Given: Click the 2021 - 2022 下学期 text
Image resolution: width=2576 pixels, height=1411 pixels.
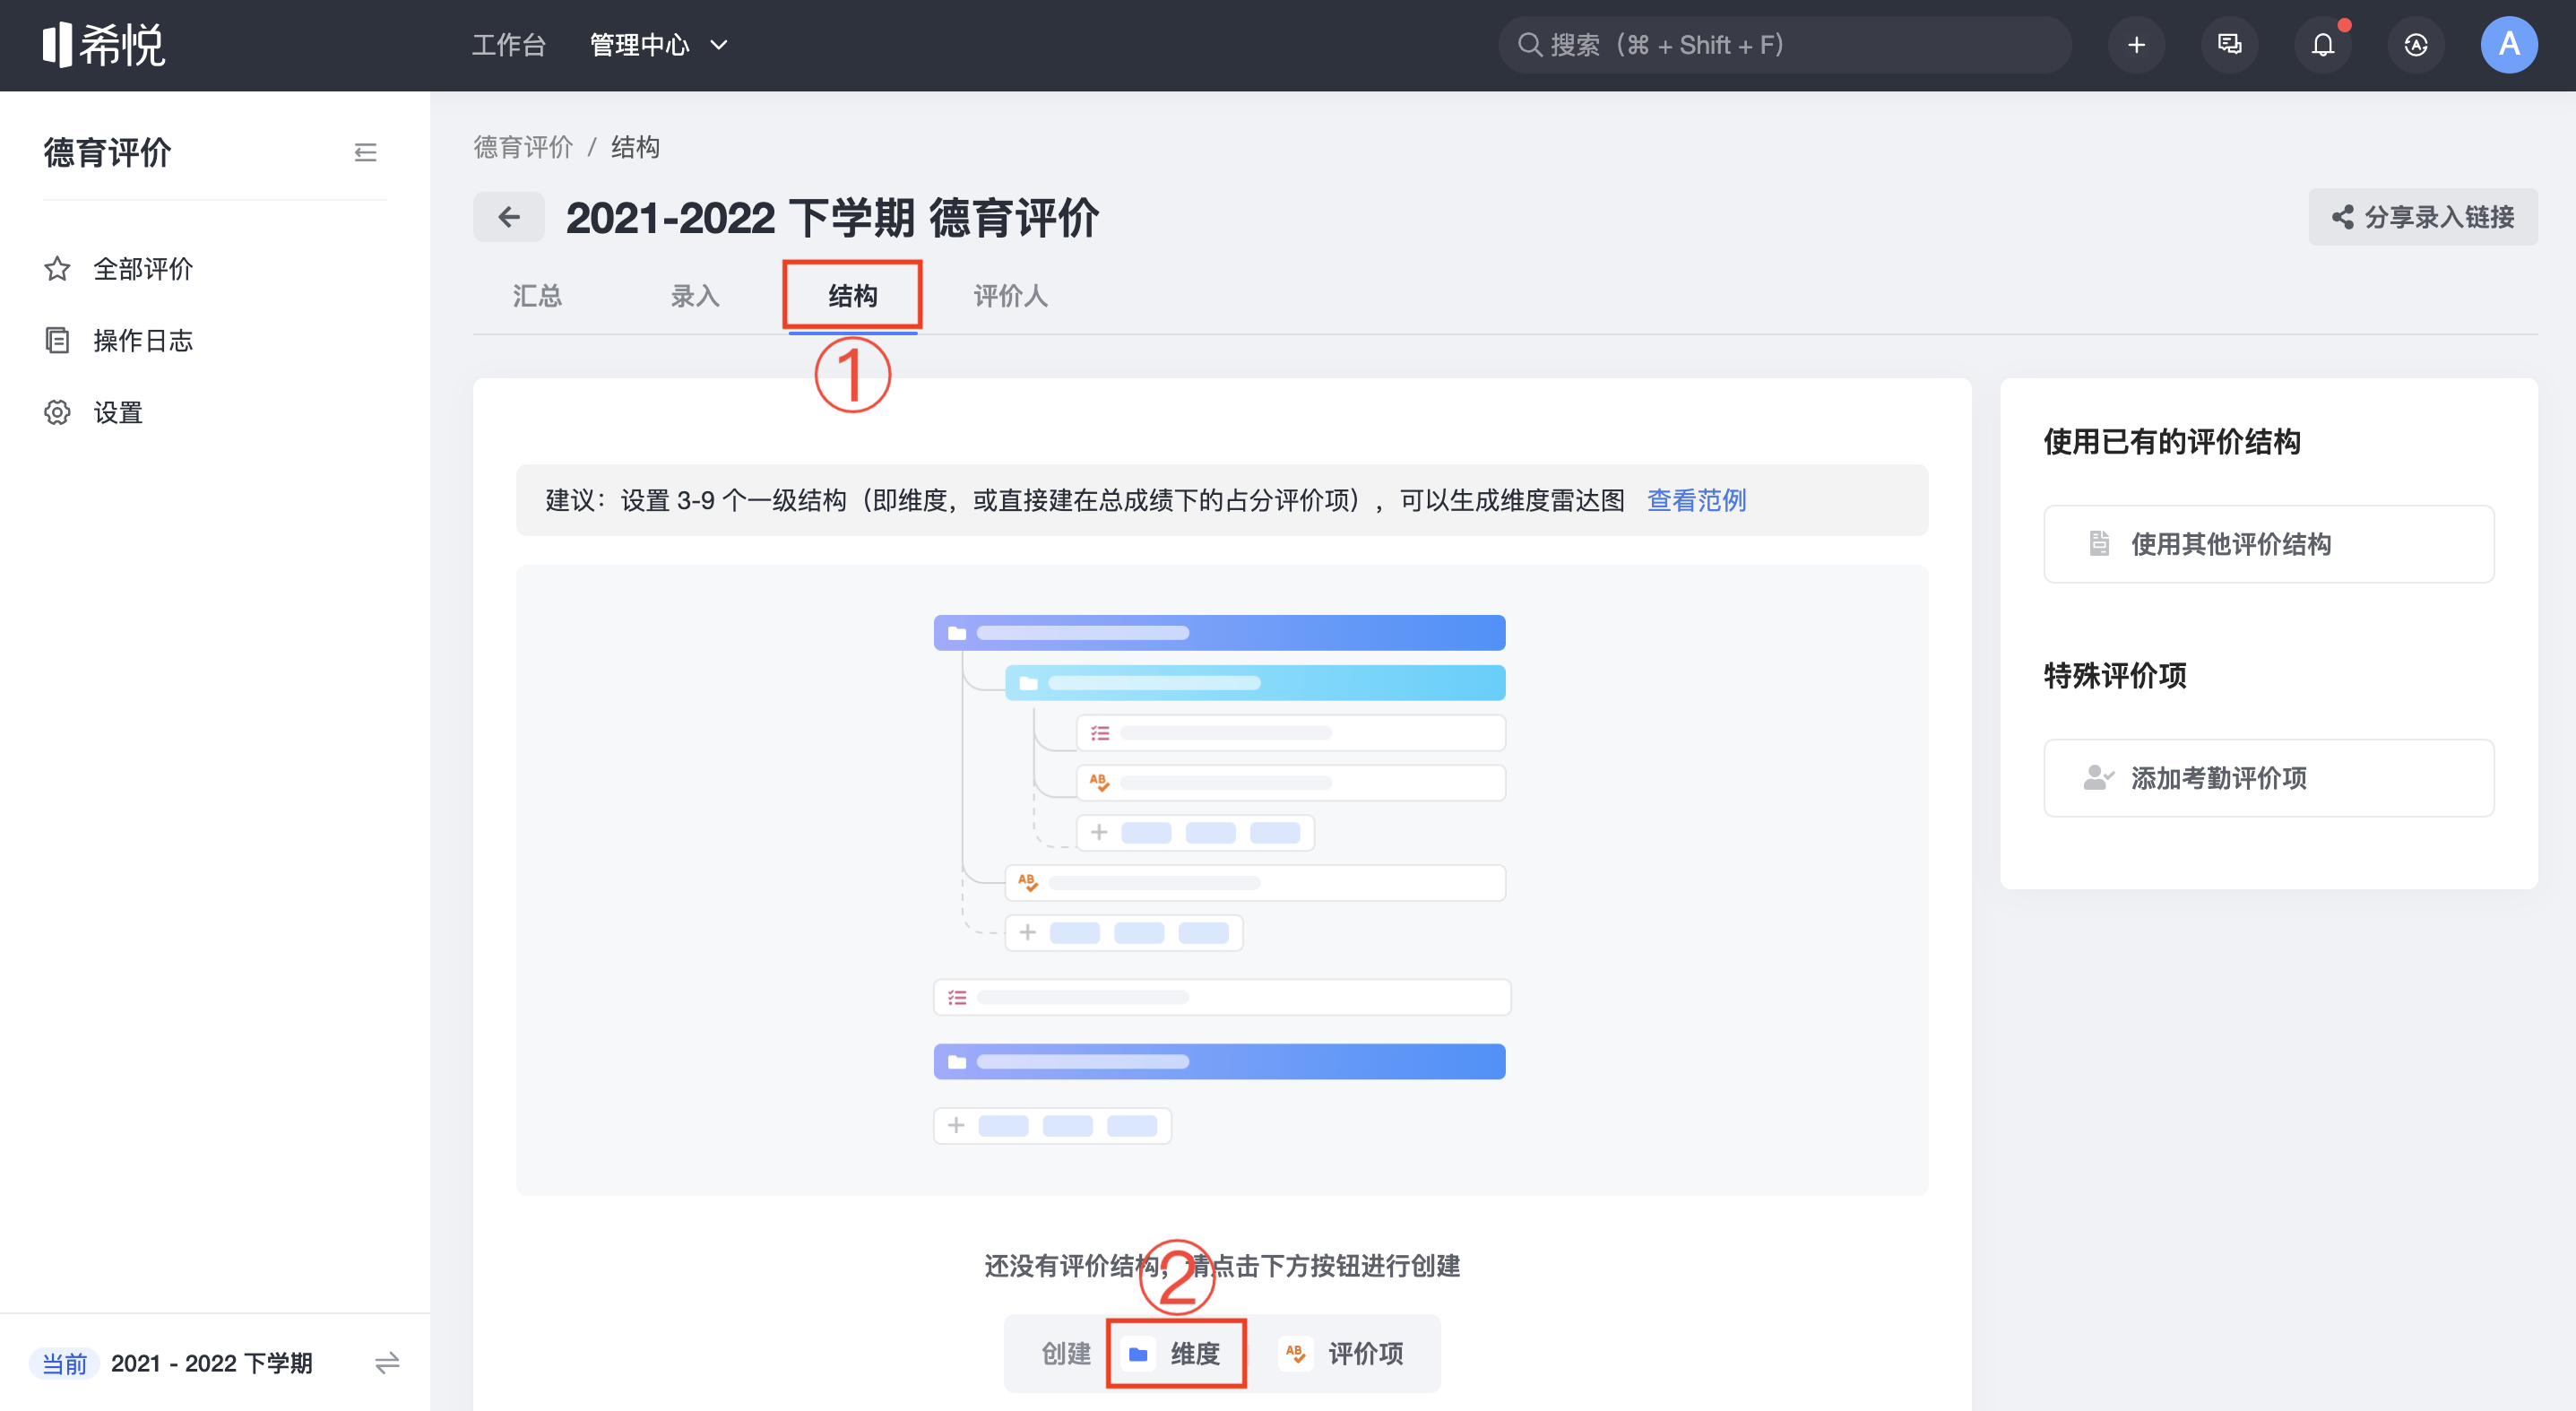Looking at the screenshot, I should (x=211, y=1363).
